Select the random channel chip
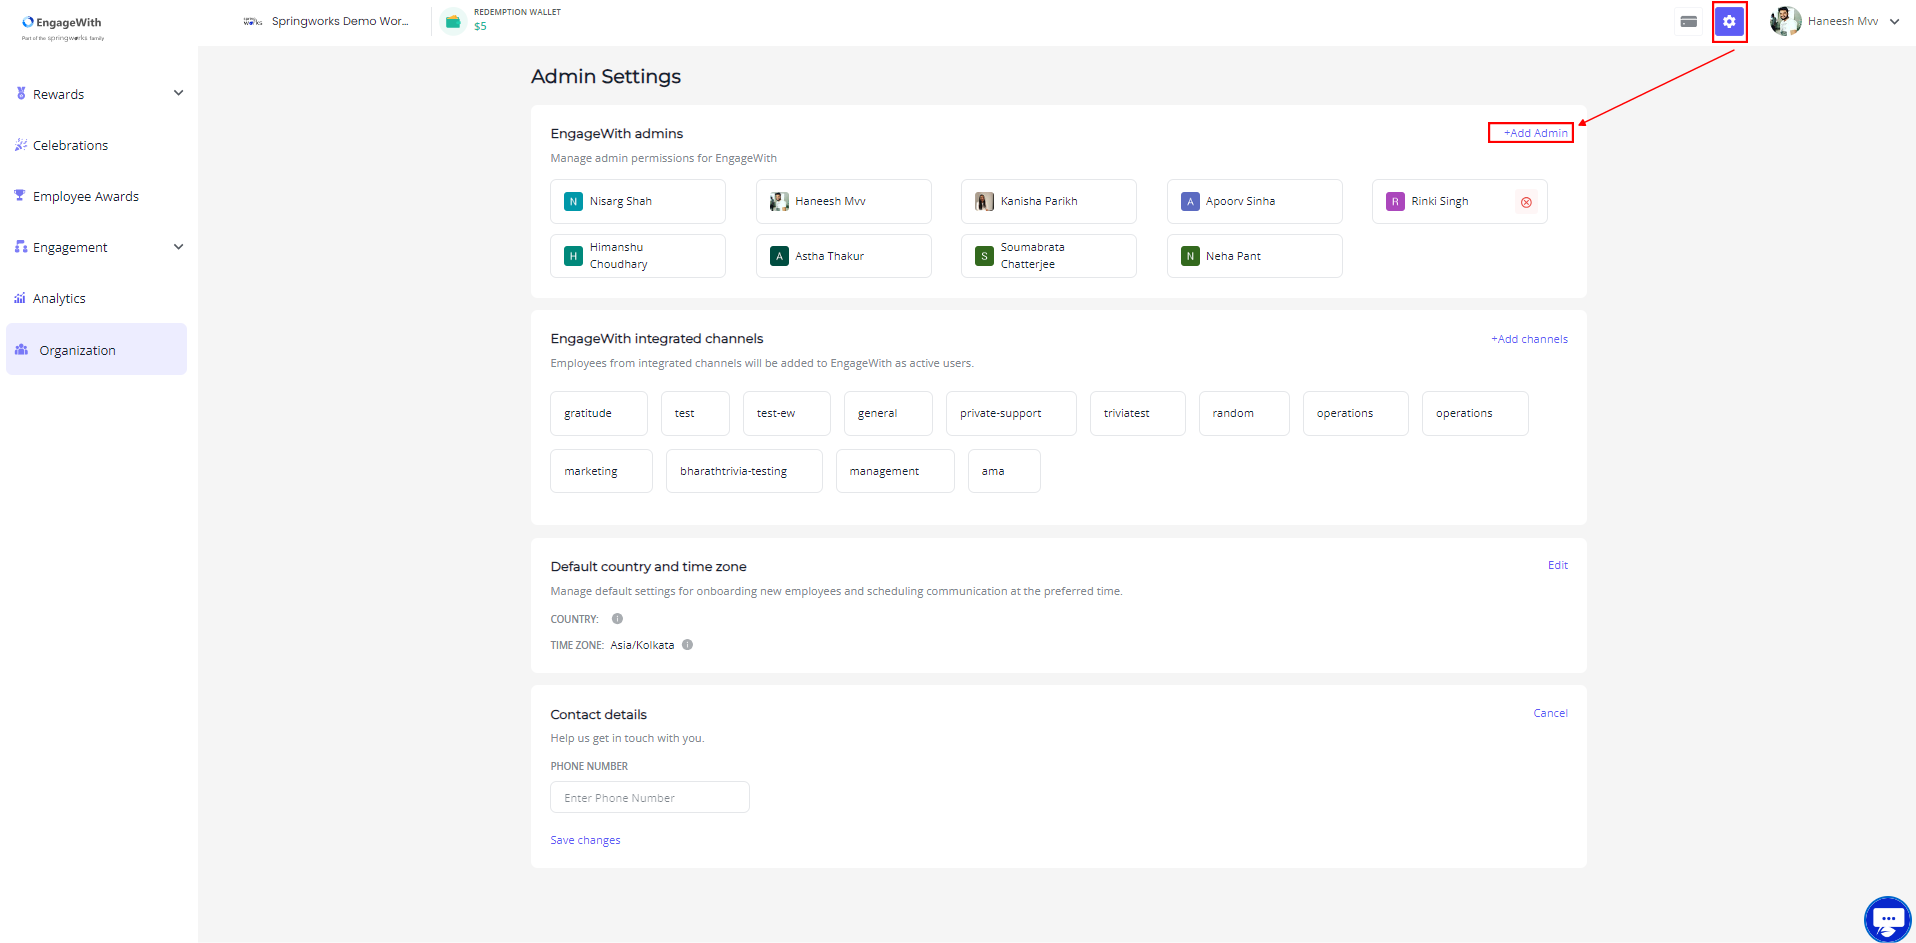 [x=1244, y=413]
